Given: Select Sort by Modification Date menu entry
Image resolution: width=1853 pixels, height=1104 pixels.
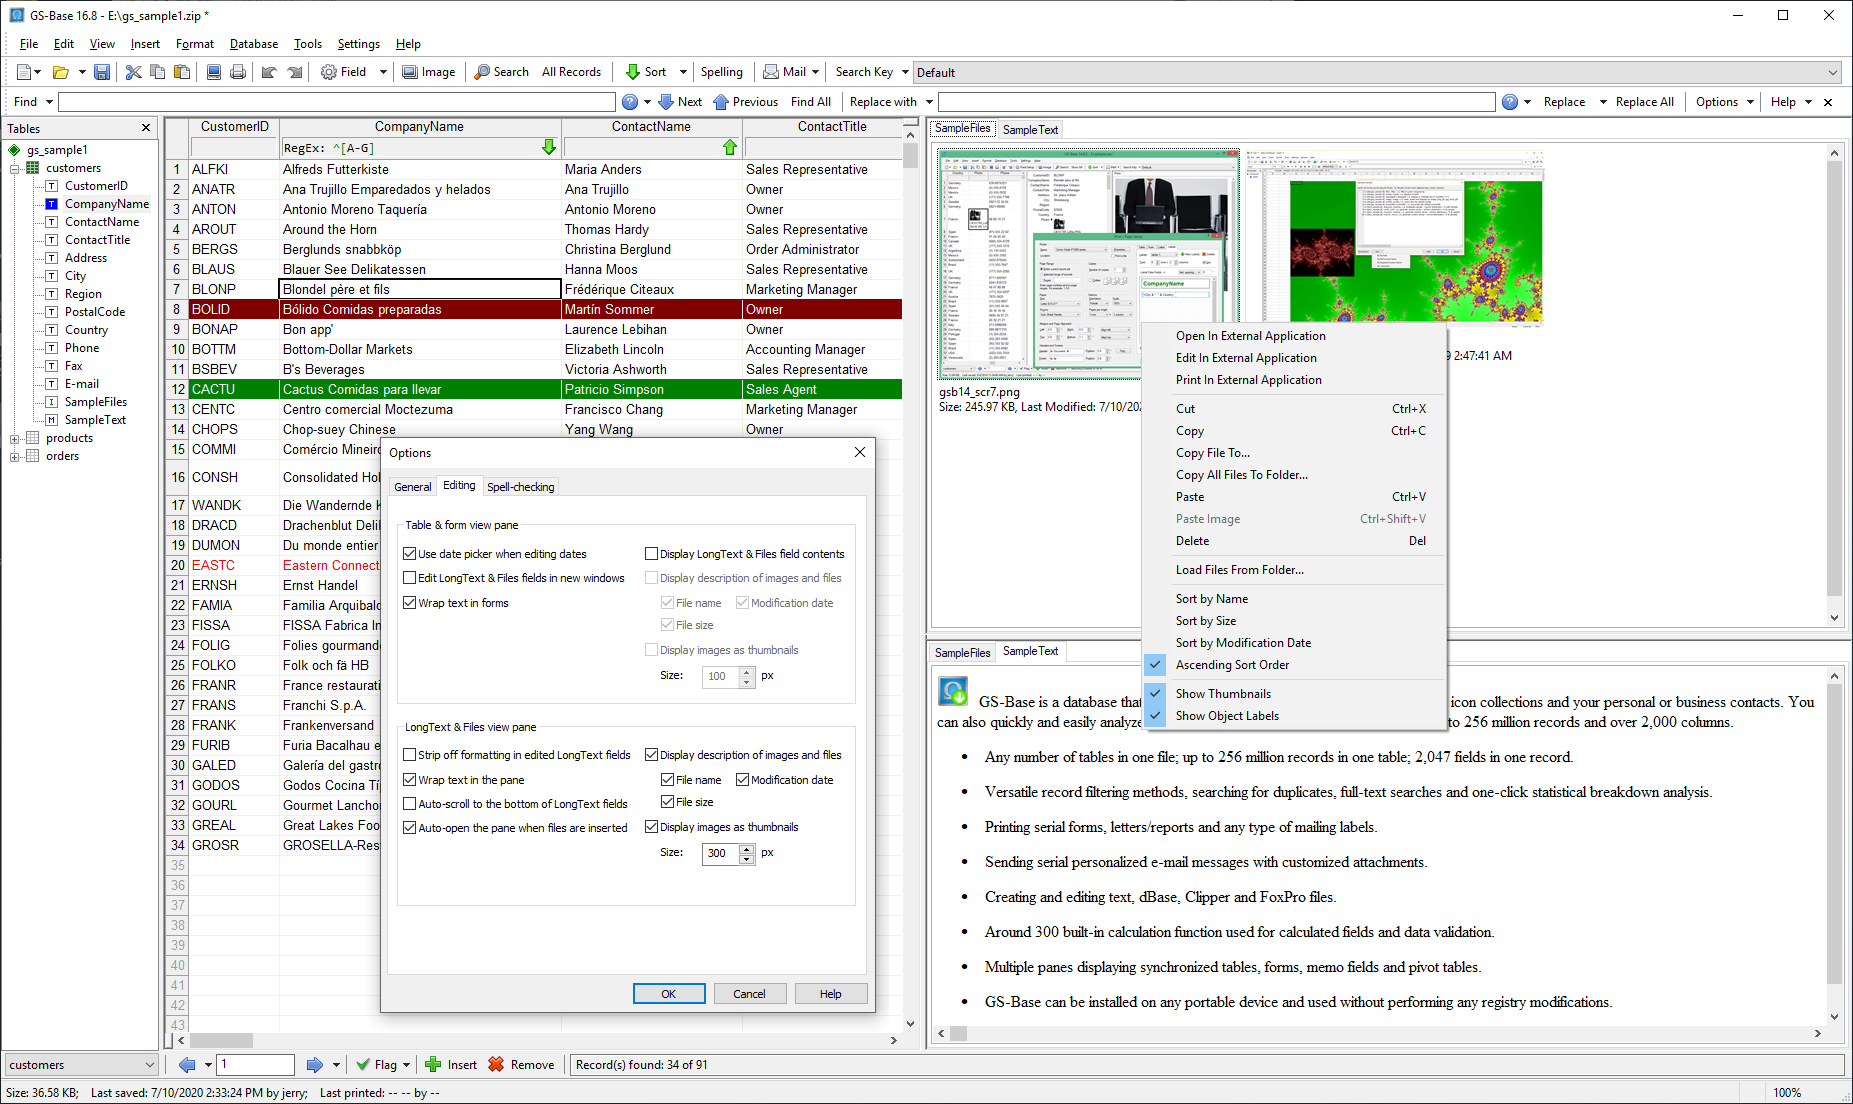Looking at the screenshot, I should [1243, 643].
